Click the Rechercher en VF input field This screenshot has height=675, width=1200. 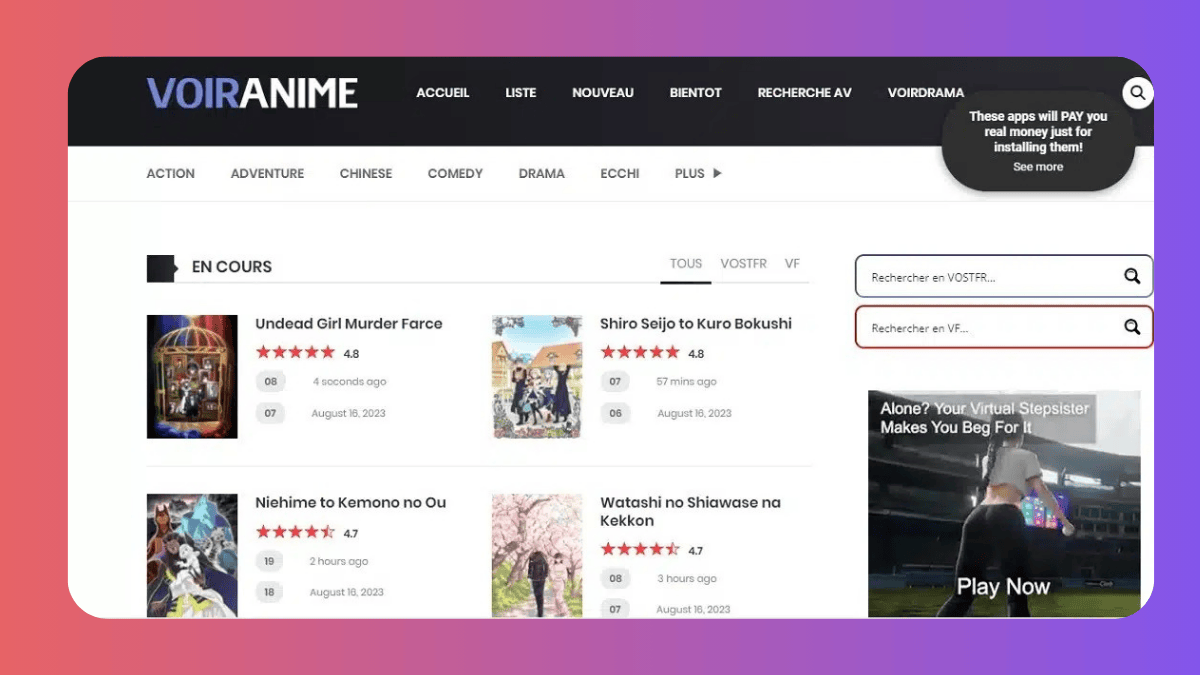click(x=1004, y=327)
